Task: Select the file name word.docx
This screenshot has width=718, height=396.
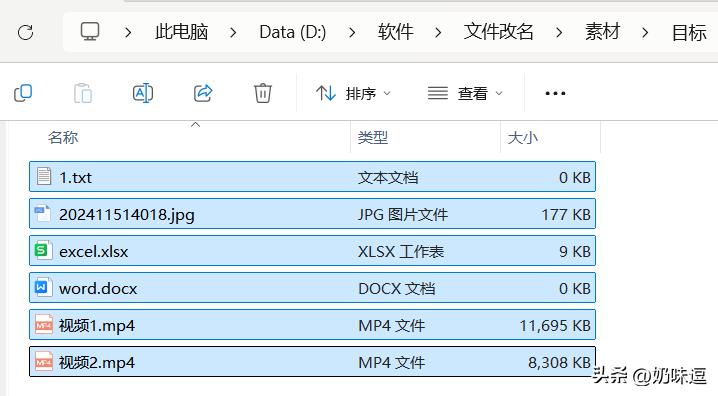Action: click(x=98, y=288)
